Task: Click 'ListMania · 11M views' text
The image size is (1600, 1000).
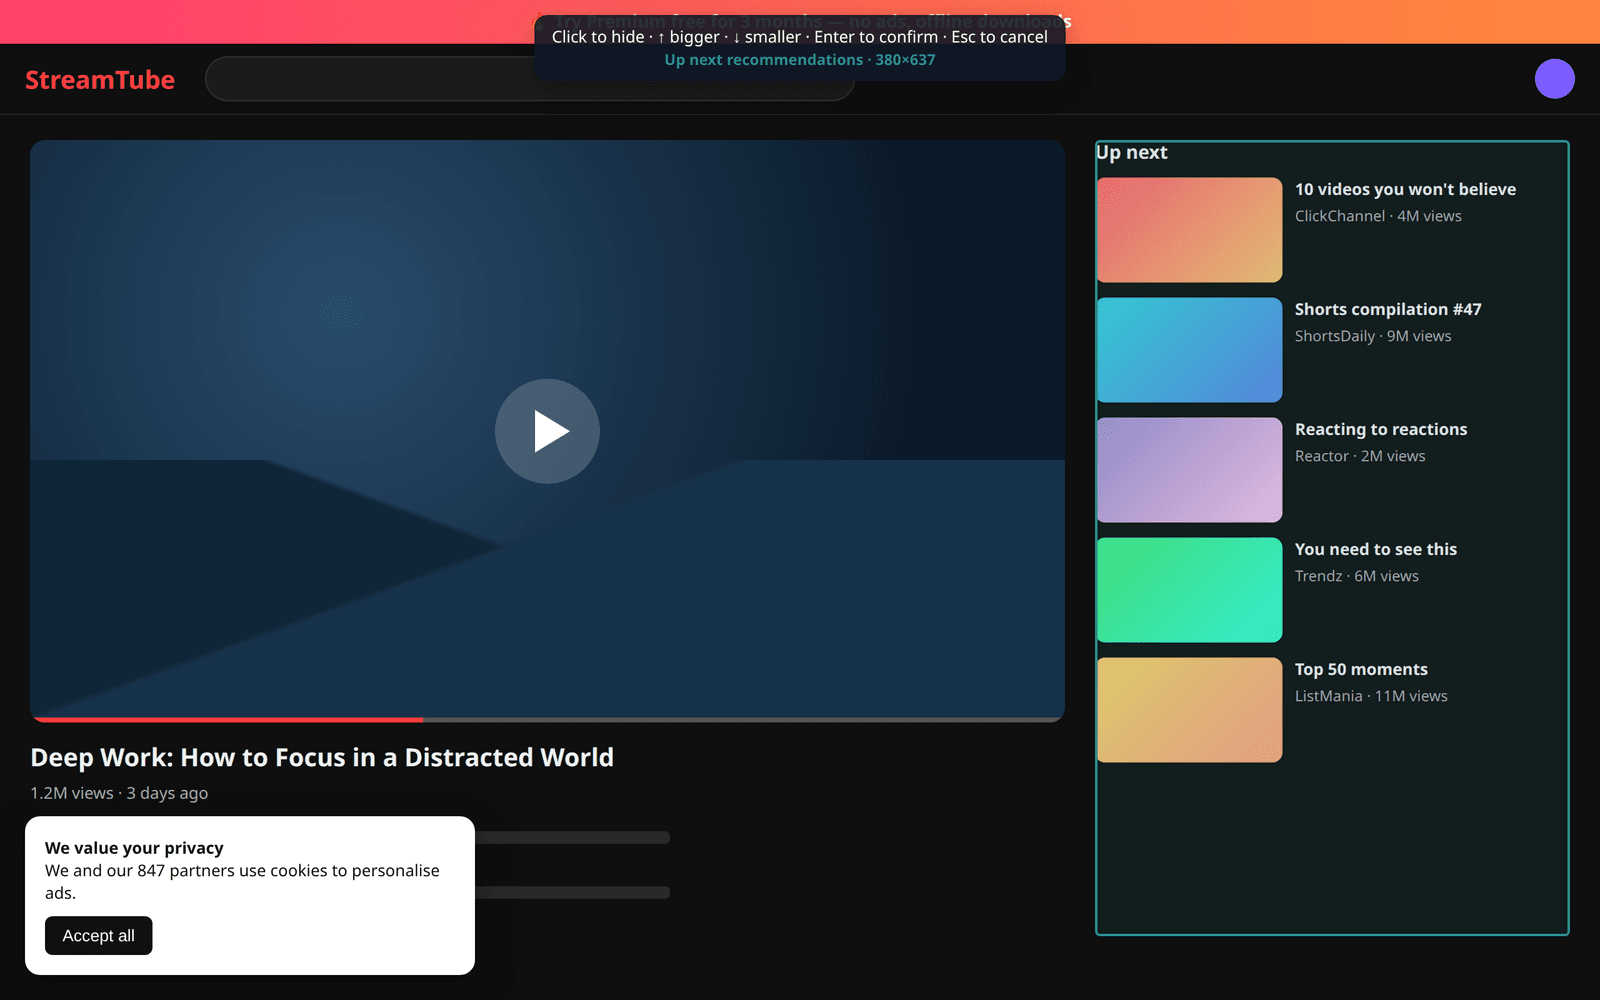Action: [1371, 696]
